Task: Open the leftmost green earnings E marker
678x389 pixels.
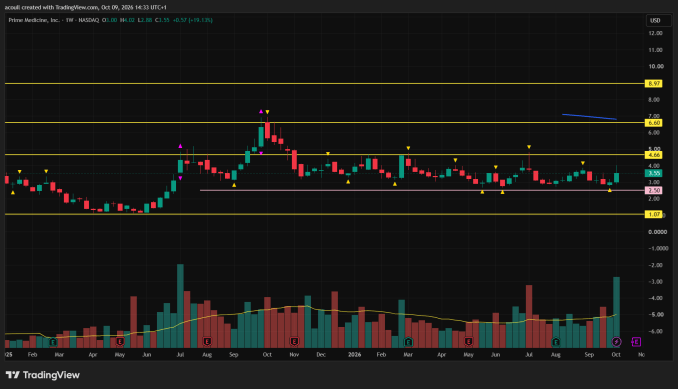Action: pos(53,342)
